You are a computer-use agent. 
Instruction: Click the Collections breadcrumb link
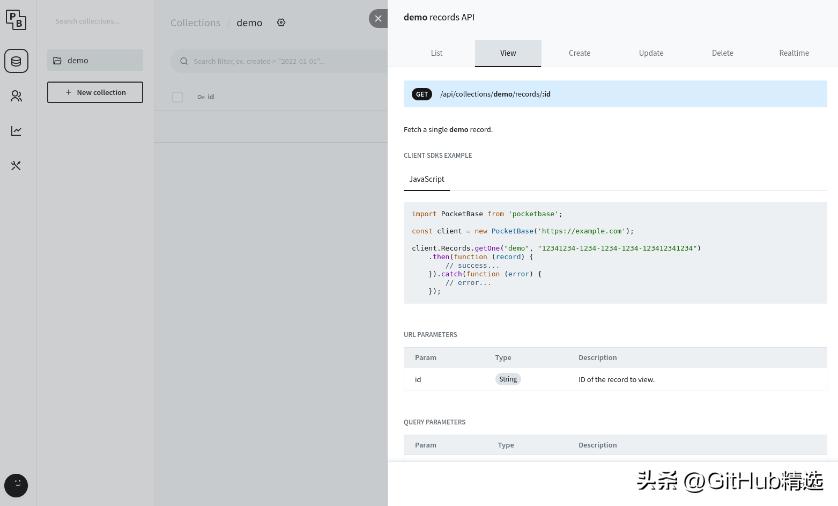pyautogui.click(x=195, y=22)
